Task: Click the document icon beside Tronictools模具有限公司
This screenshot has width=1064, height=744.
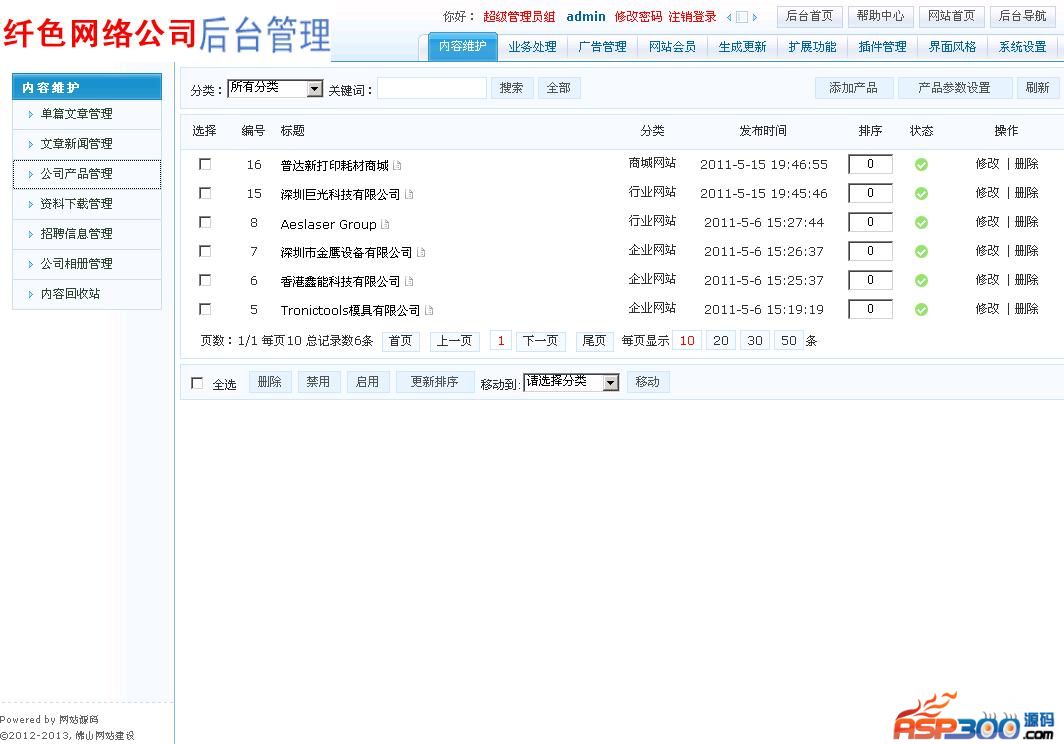Action: pyautogui.click(x=429, y=310)
